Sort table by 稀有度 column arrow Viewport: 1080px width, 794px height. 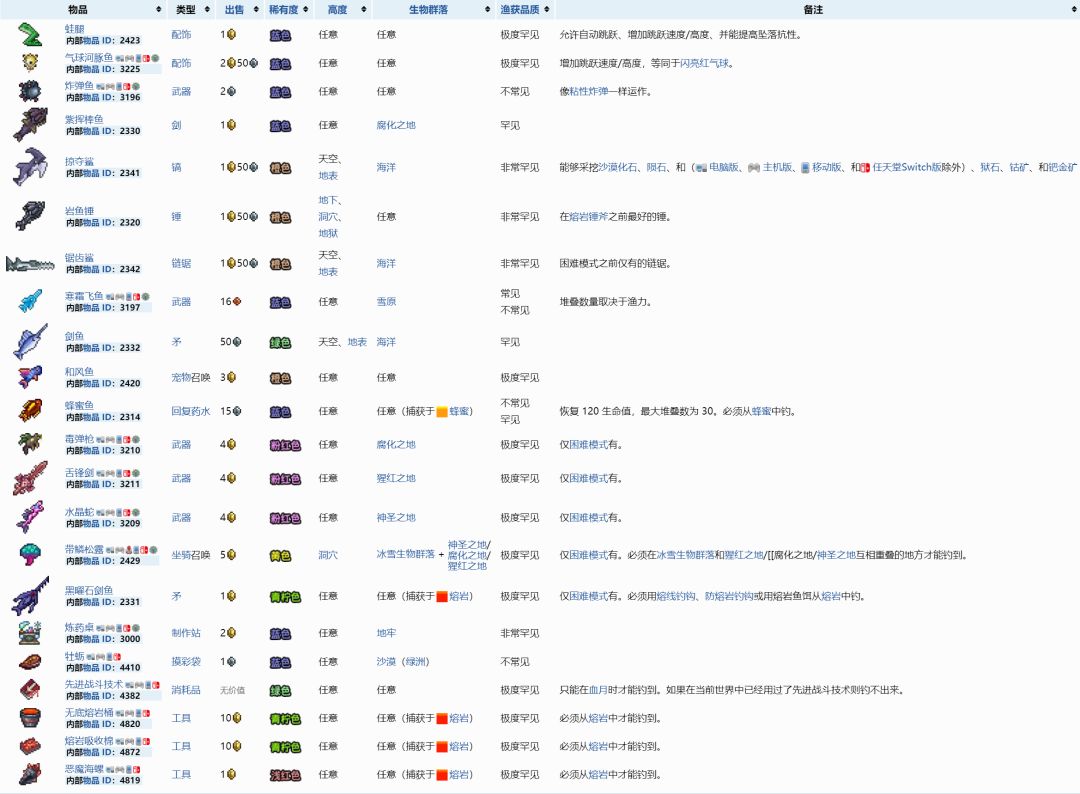305,10
